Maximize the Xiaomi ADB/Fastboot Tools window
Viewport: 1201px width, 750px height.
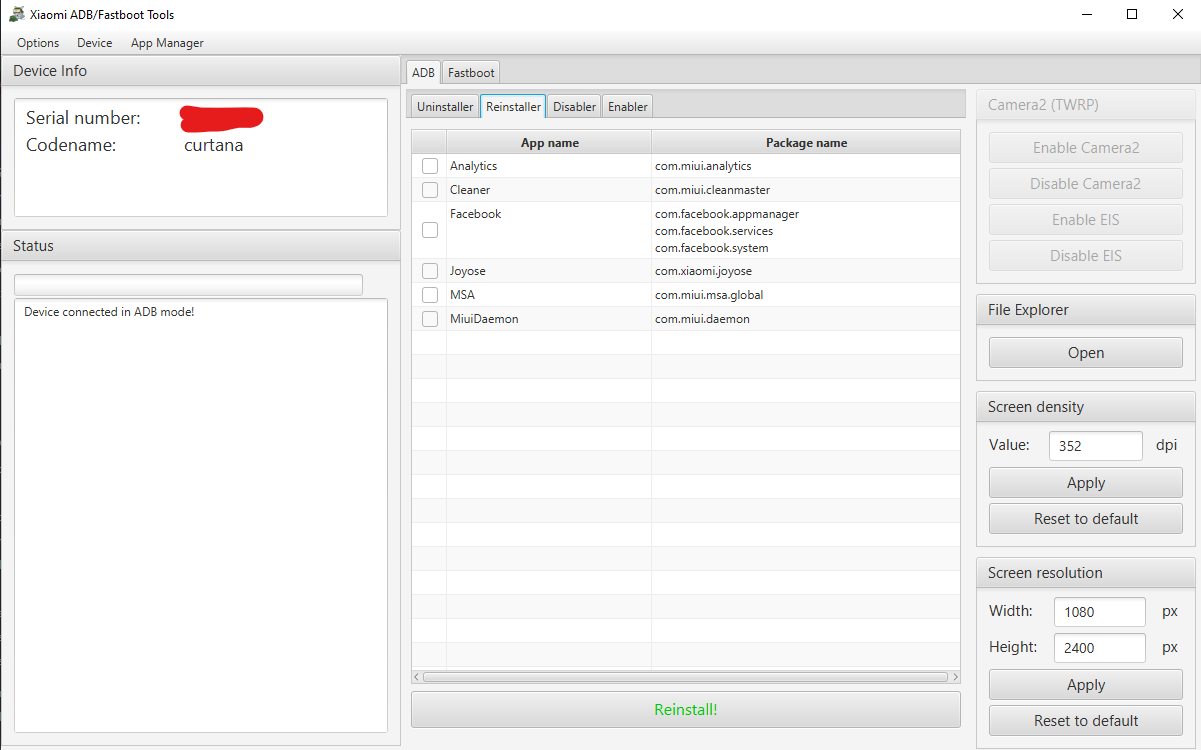[1132, 14]
